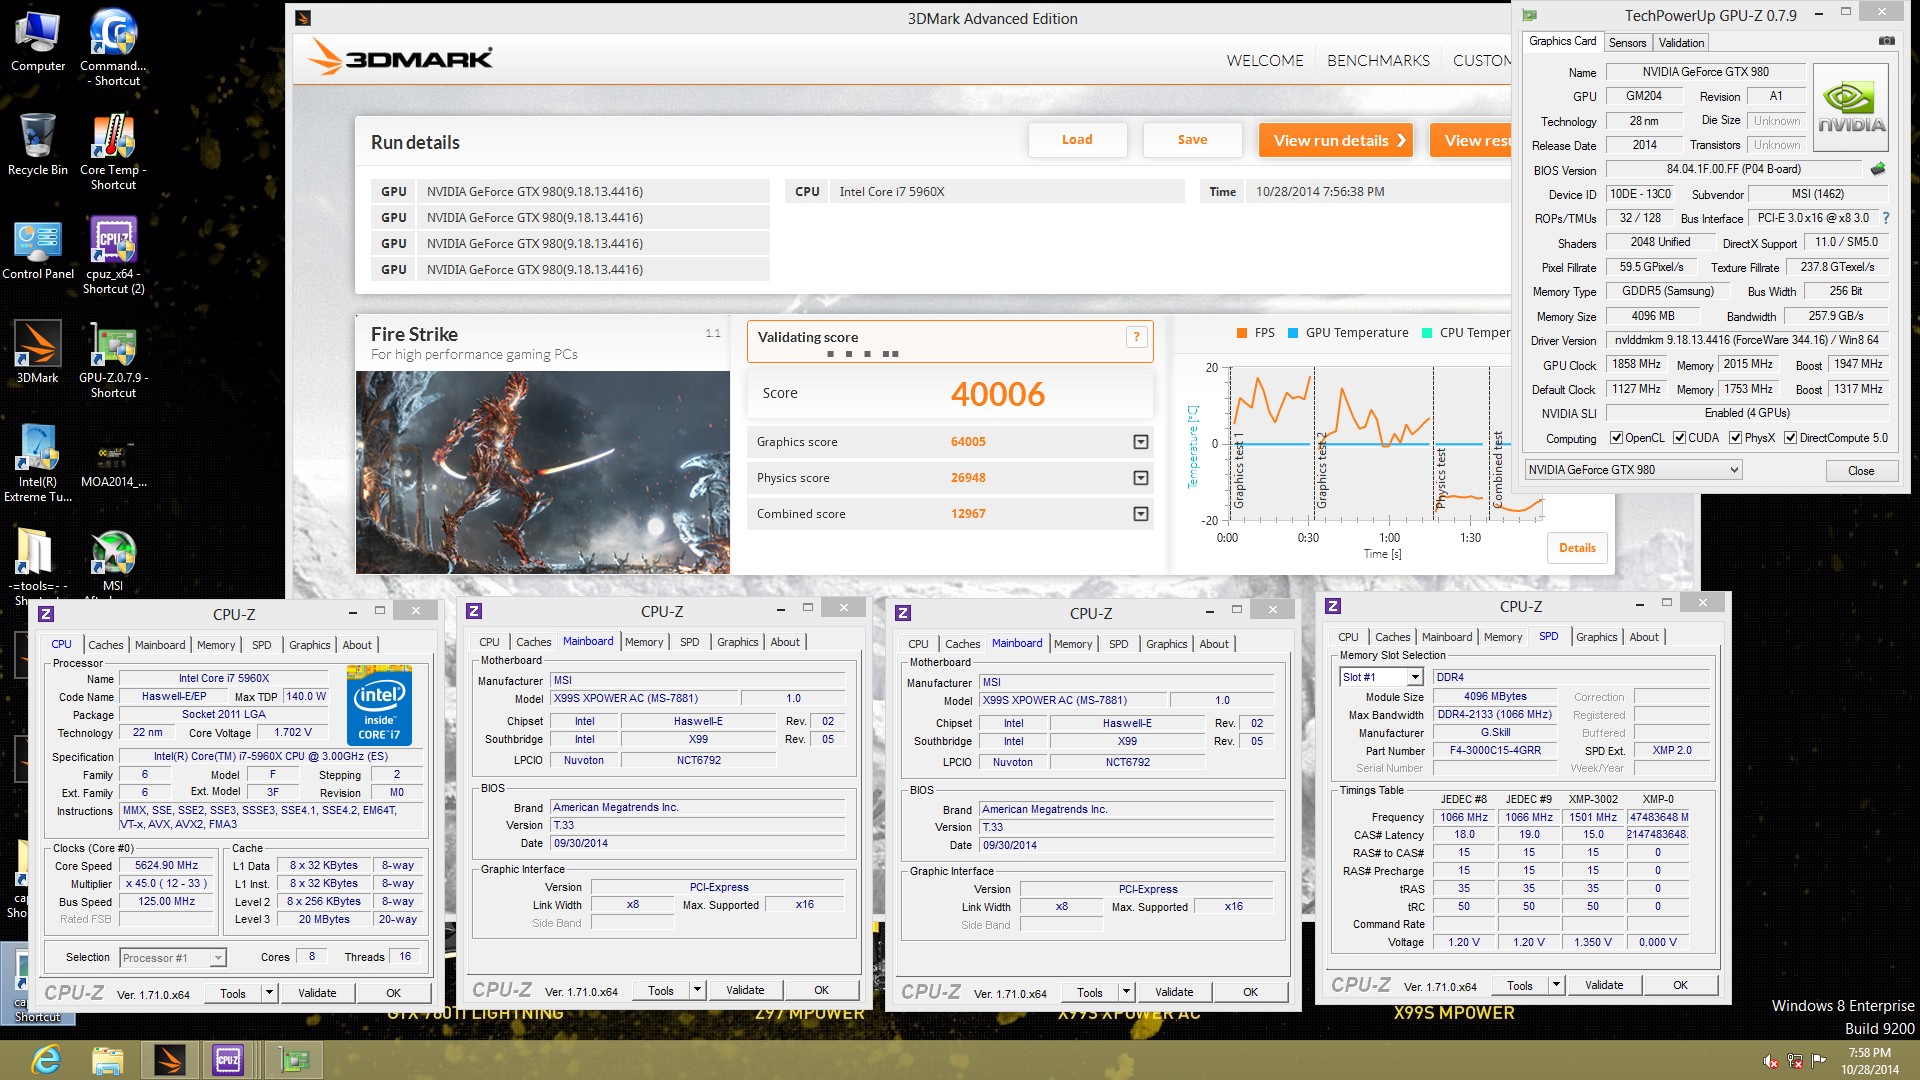Screen dimensions: 1920x1080
Task: Expand the Physics score details
Action: click(1140, 478)
